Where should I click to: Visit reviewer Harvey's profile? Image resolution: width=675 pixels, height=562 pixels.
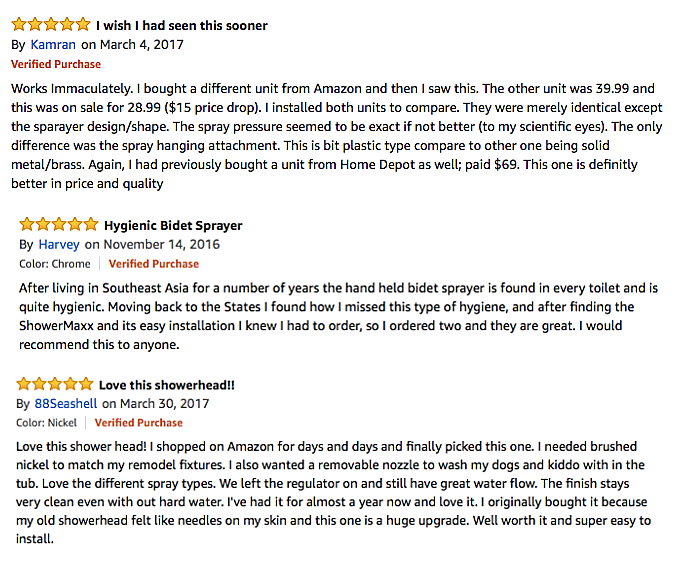point(59,244)
